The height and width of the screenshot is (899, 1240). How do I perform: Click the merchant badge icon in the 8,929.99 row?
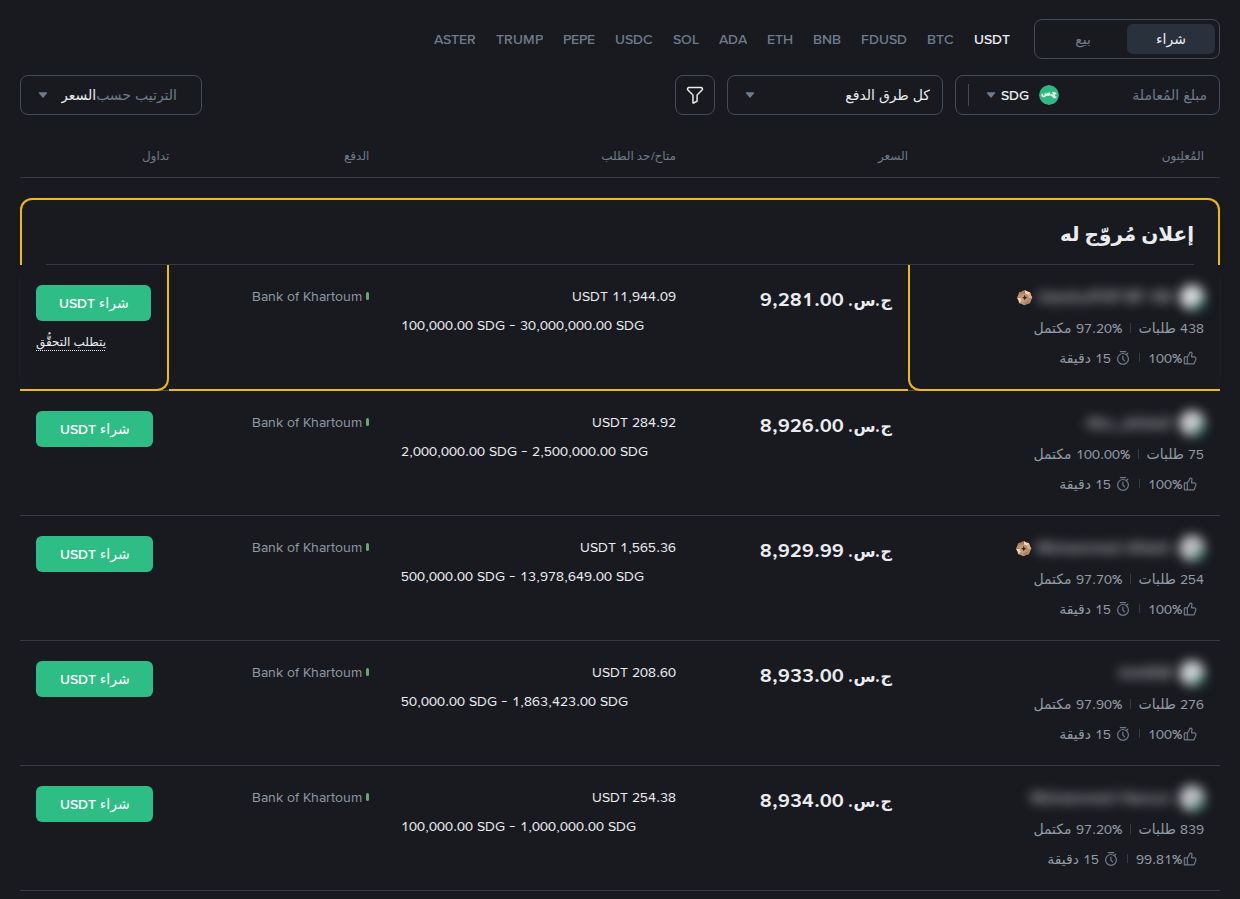pyautogui.click(x=1023, y=548)
